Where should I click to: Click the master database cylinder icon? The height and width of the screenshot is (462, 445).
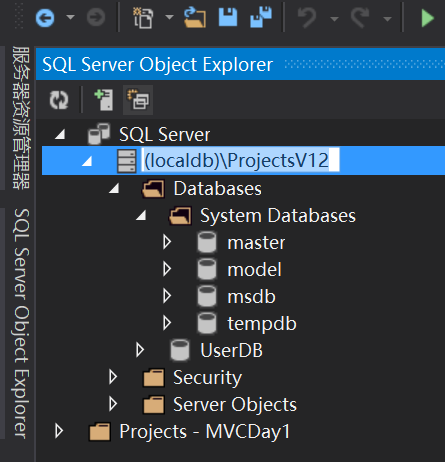pyautogui.click(x=207, y=242)
